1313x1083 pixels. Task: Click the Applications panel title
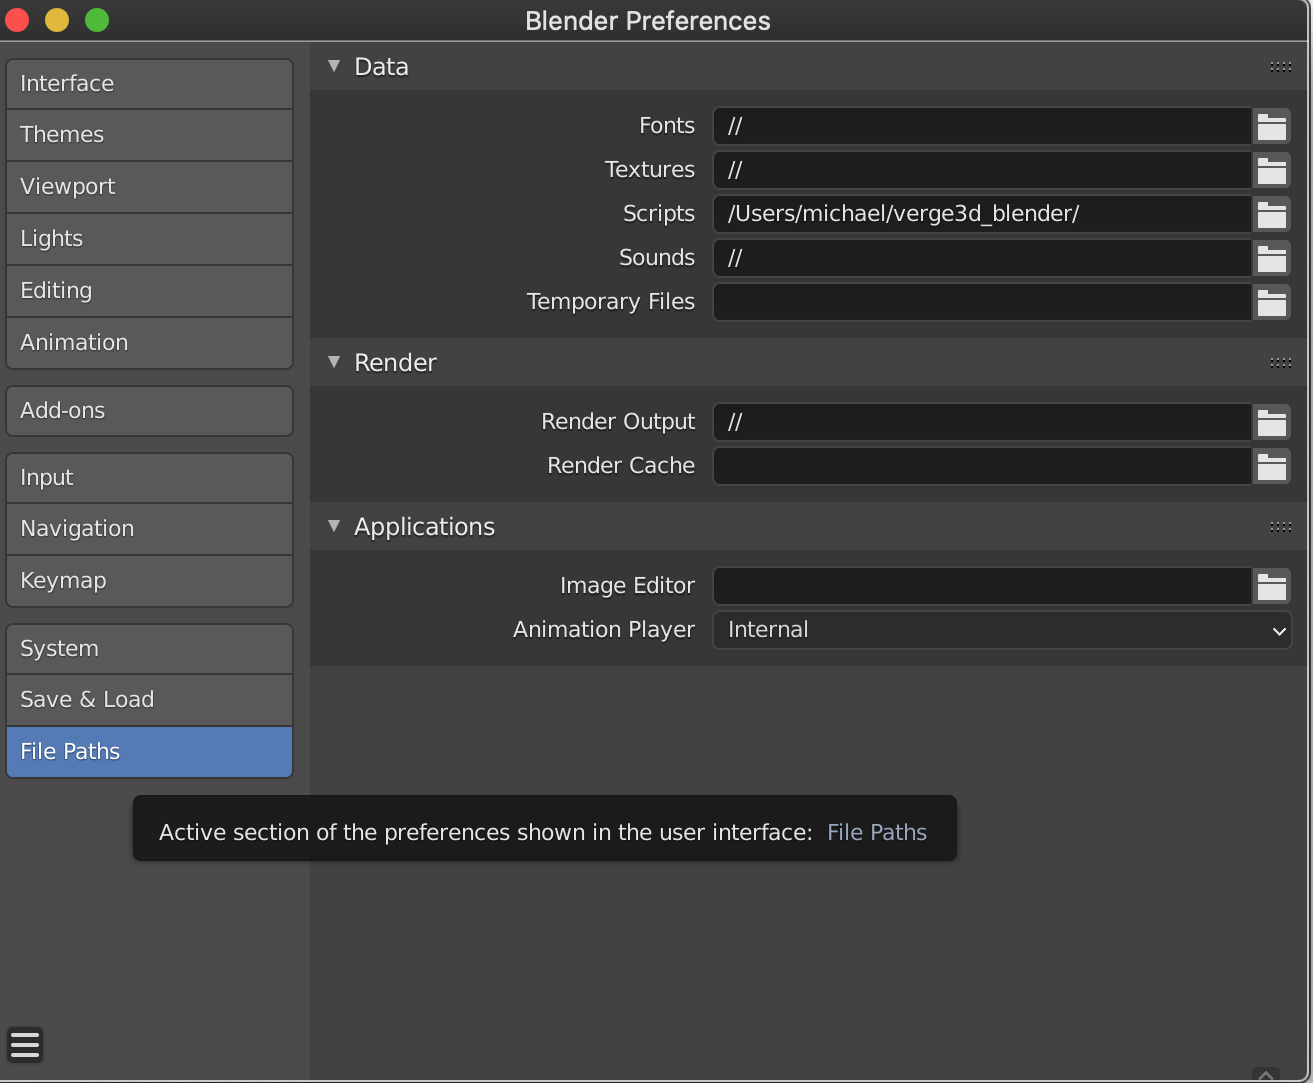click(x=424, y=527)
